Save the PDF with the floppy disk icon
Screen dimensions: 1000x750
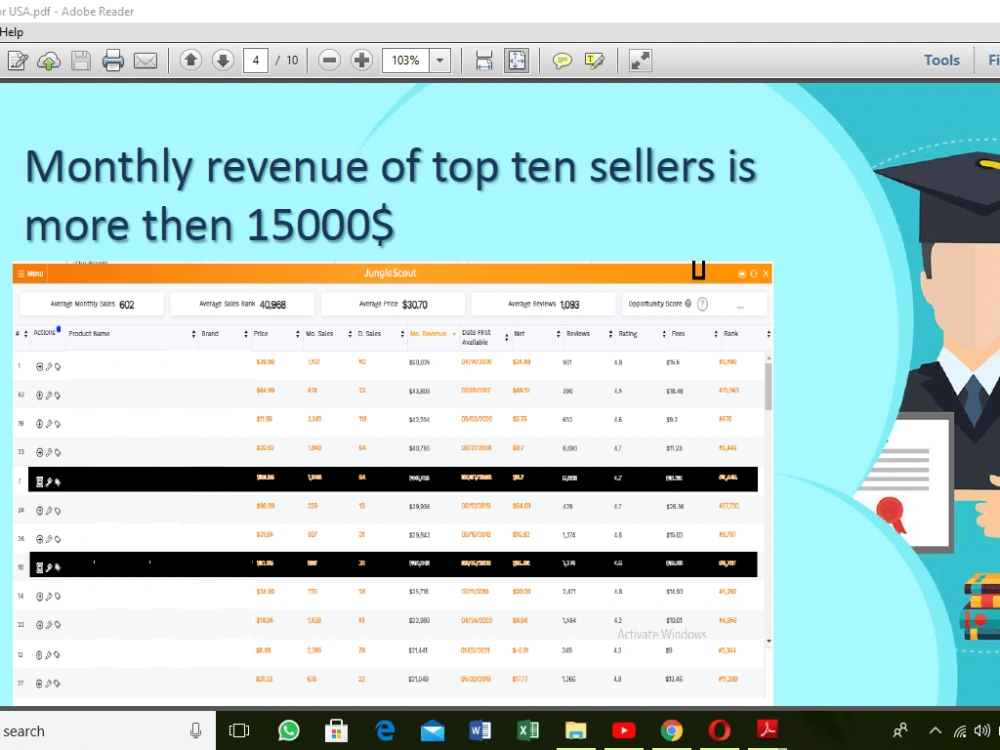point(80,61)
